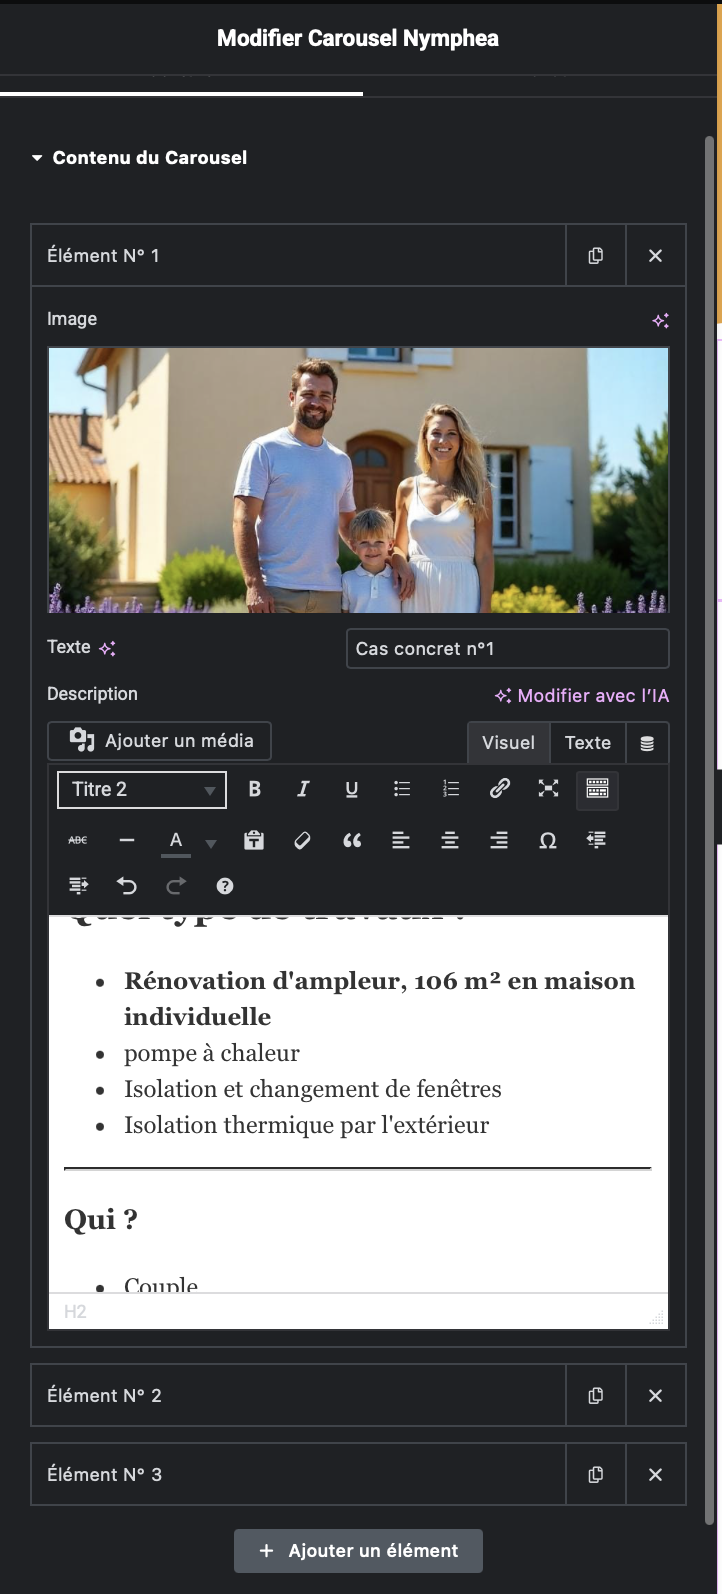Open keyboard shortcuts help icon
The width and height of the screenshot is (722, 1594).
tap(225, 886)
